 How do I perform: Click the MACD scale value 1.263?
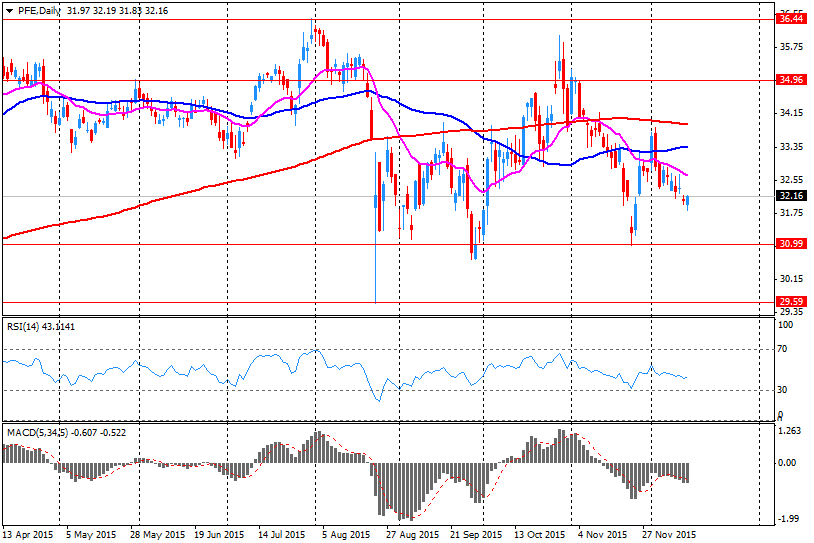click(x=790, y=431)
